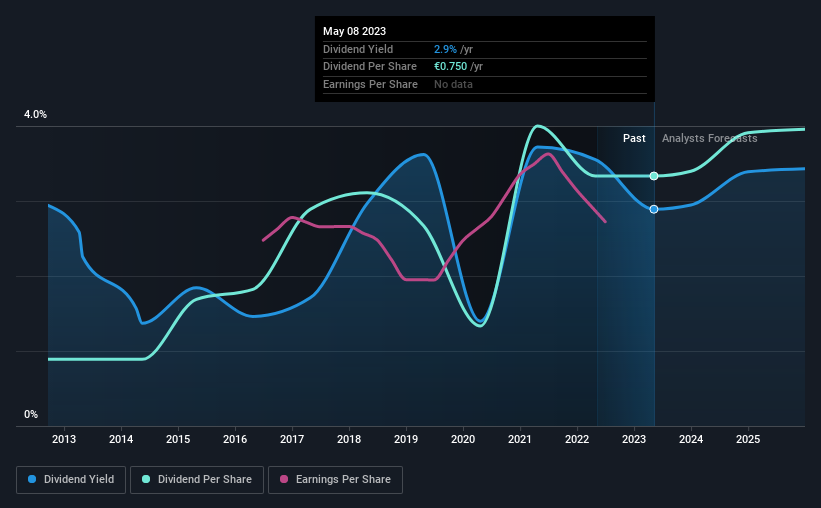Click the Past region label
This screenshot has width=821, height=508.
[634, 138]
